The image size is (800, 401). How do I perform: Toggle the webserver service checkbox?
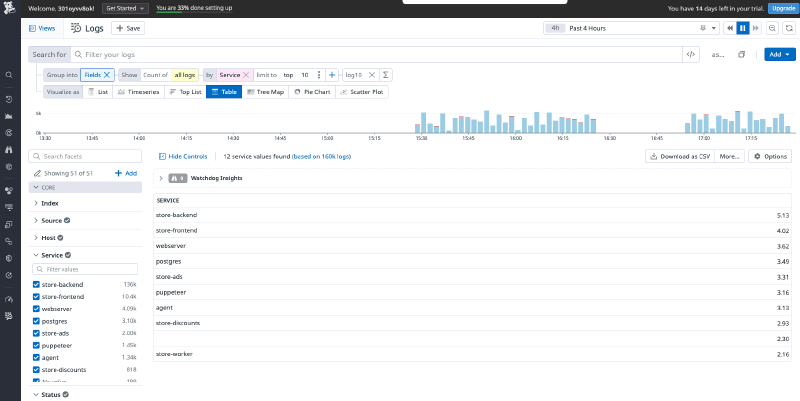pos(37,309)
